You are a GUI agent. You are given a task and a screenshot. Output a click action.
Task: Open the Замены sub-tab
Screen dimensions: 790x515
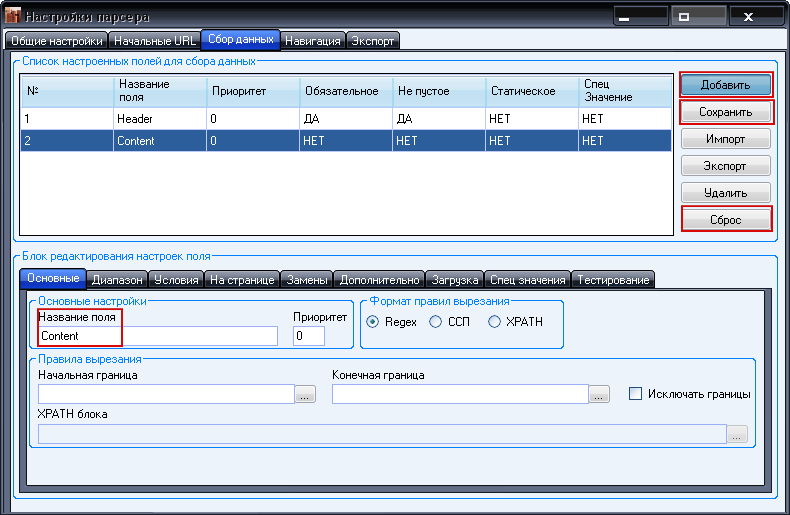tap(306, 280)
